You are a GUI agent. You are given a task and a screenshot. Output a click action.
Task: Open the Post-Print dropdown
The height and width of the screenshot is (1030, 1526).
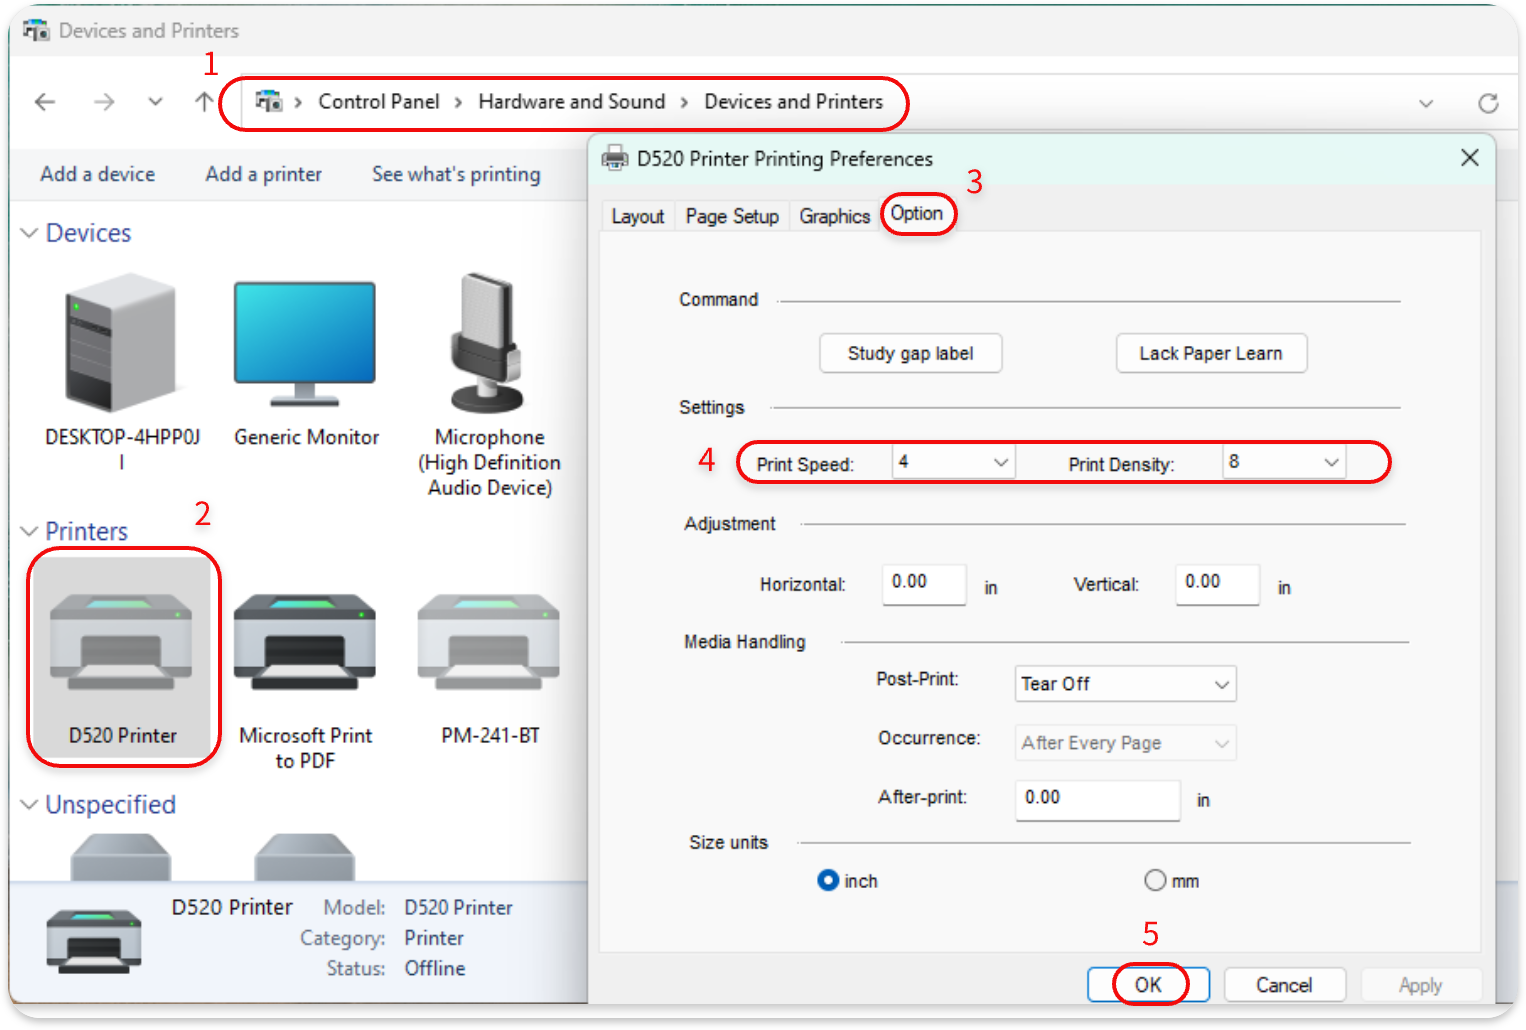tap(1125, 684)
